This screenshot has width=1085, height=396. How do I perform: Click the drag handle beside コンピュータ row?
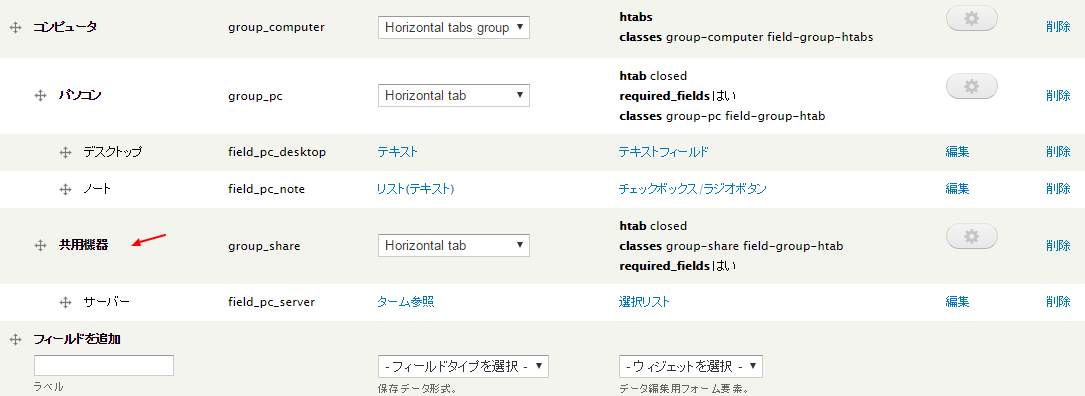[x=15, y=27]
